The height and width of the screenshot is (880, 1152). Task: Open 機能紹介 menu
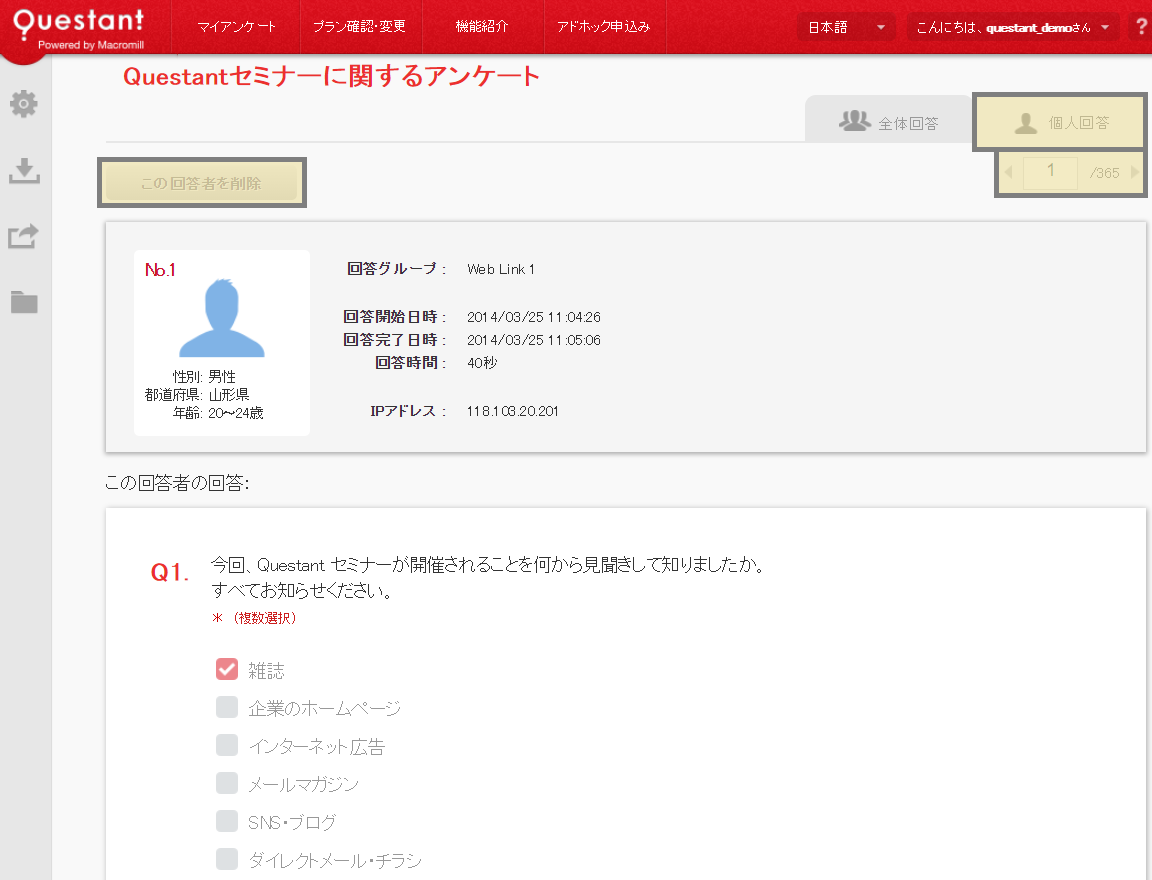[x=481, y=26]
